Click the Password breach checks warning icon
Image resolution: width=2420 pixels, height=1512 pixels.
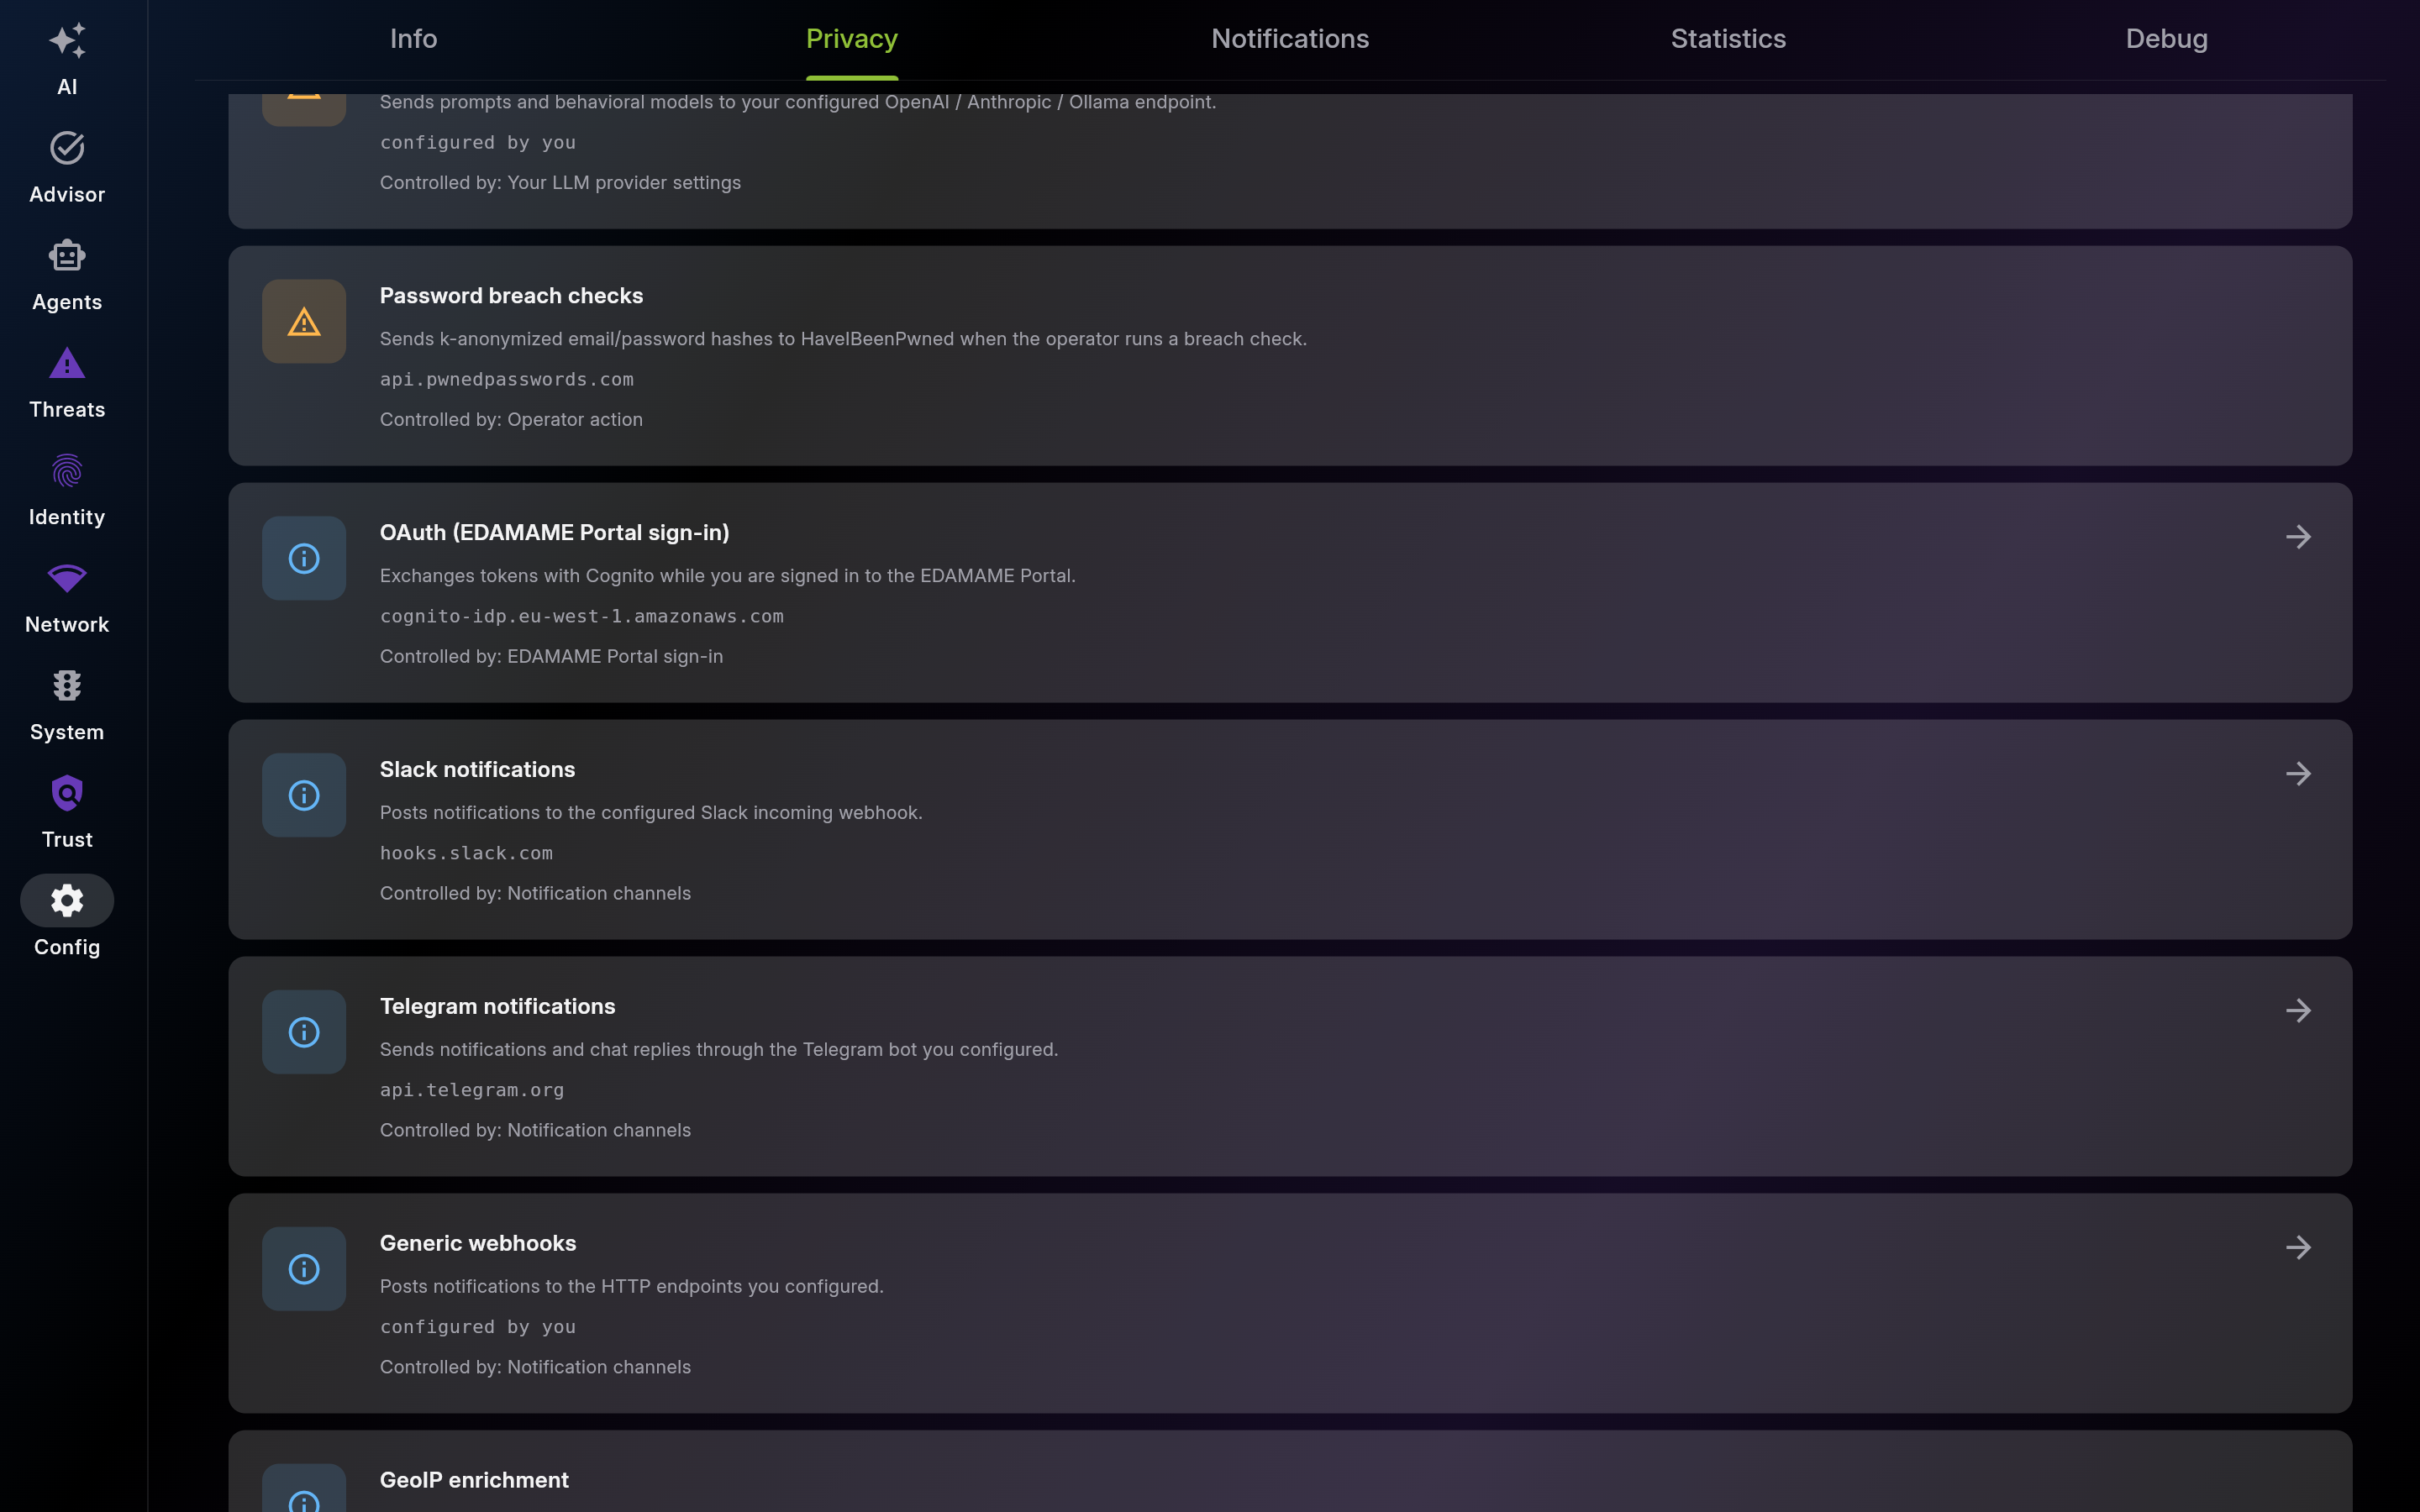click(x=304, y=322)
